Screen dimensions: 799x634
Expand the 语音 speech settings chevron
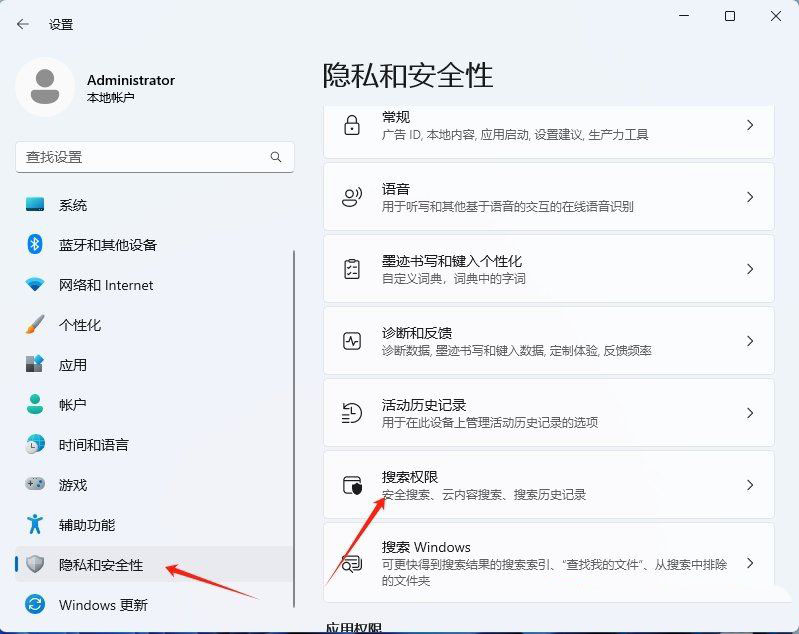[749, 197]
